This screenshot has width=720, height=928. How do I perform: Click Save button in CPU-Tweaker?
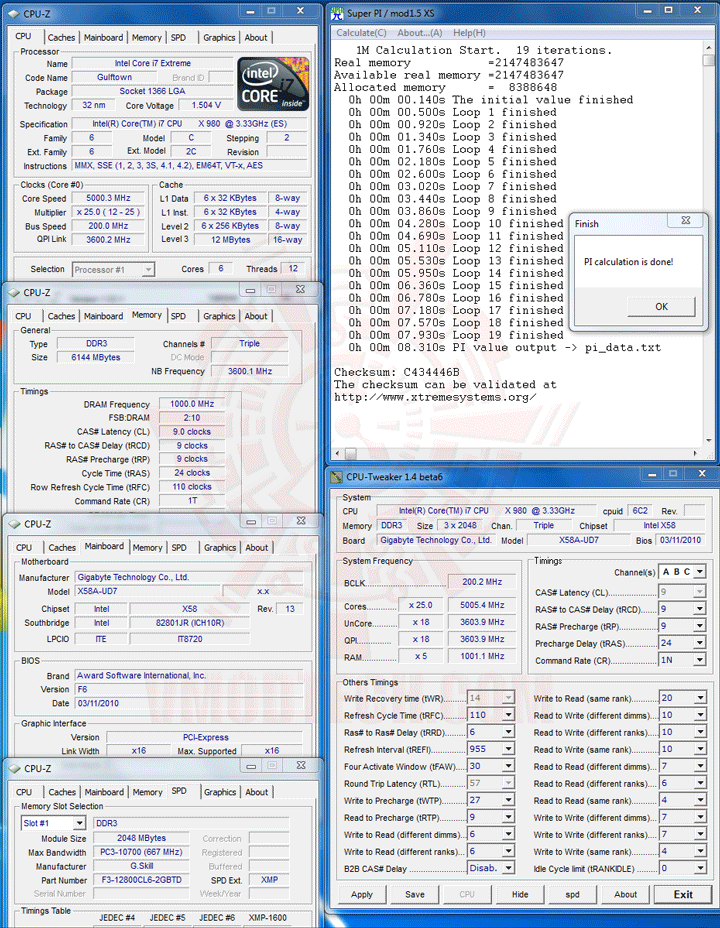[415, 894]
